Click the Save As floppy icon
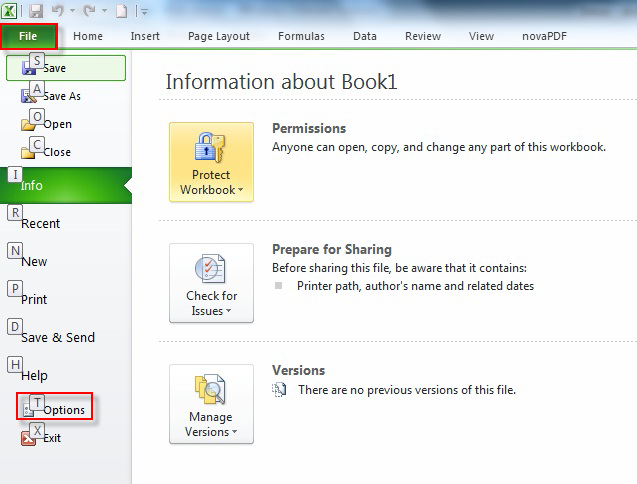The image size is (637, 484). [29, 96]
